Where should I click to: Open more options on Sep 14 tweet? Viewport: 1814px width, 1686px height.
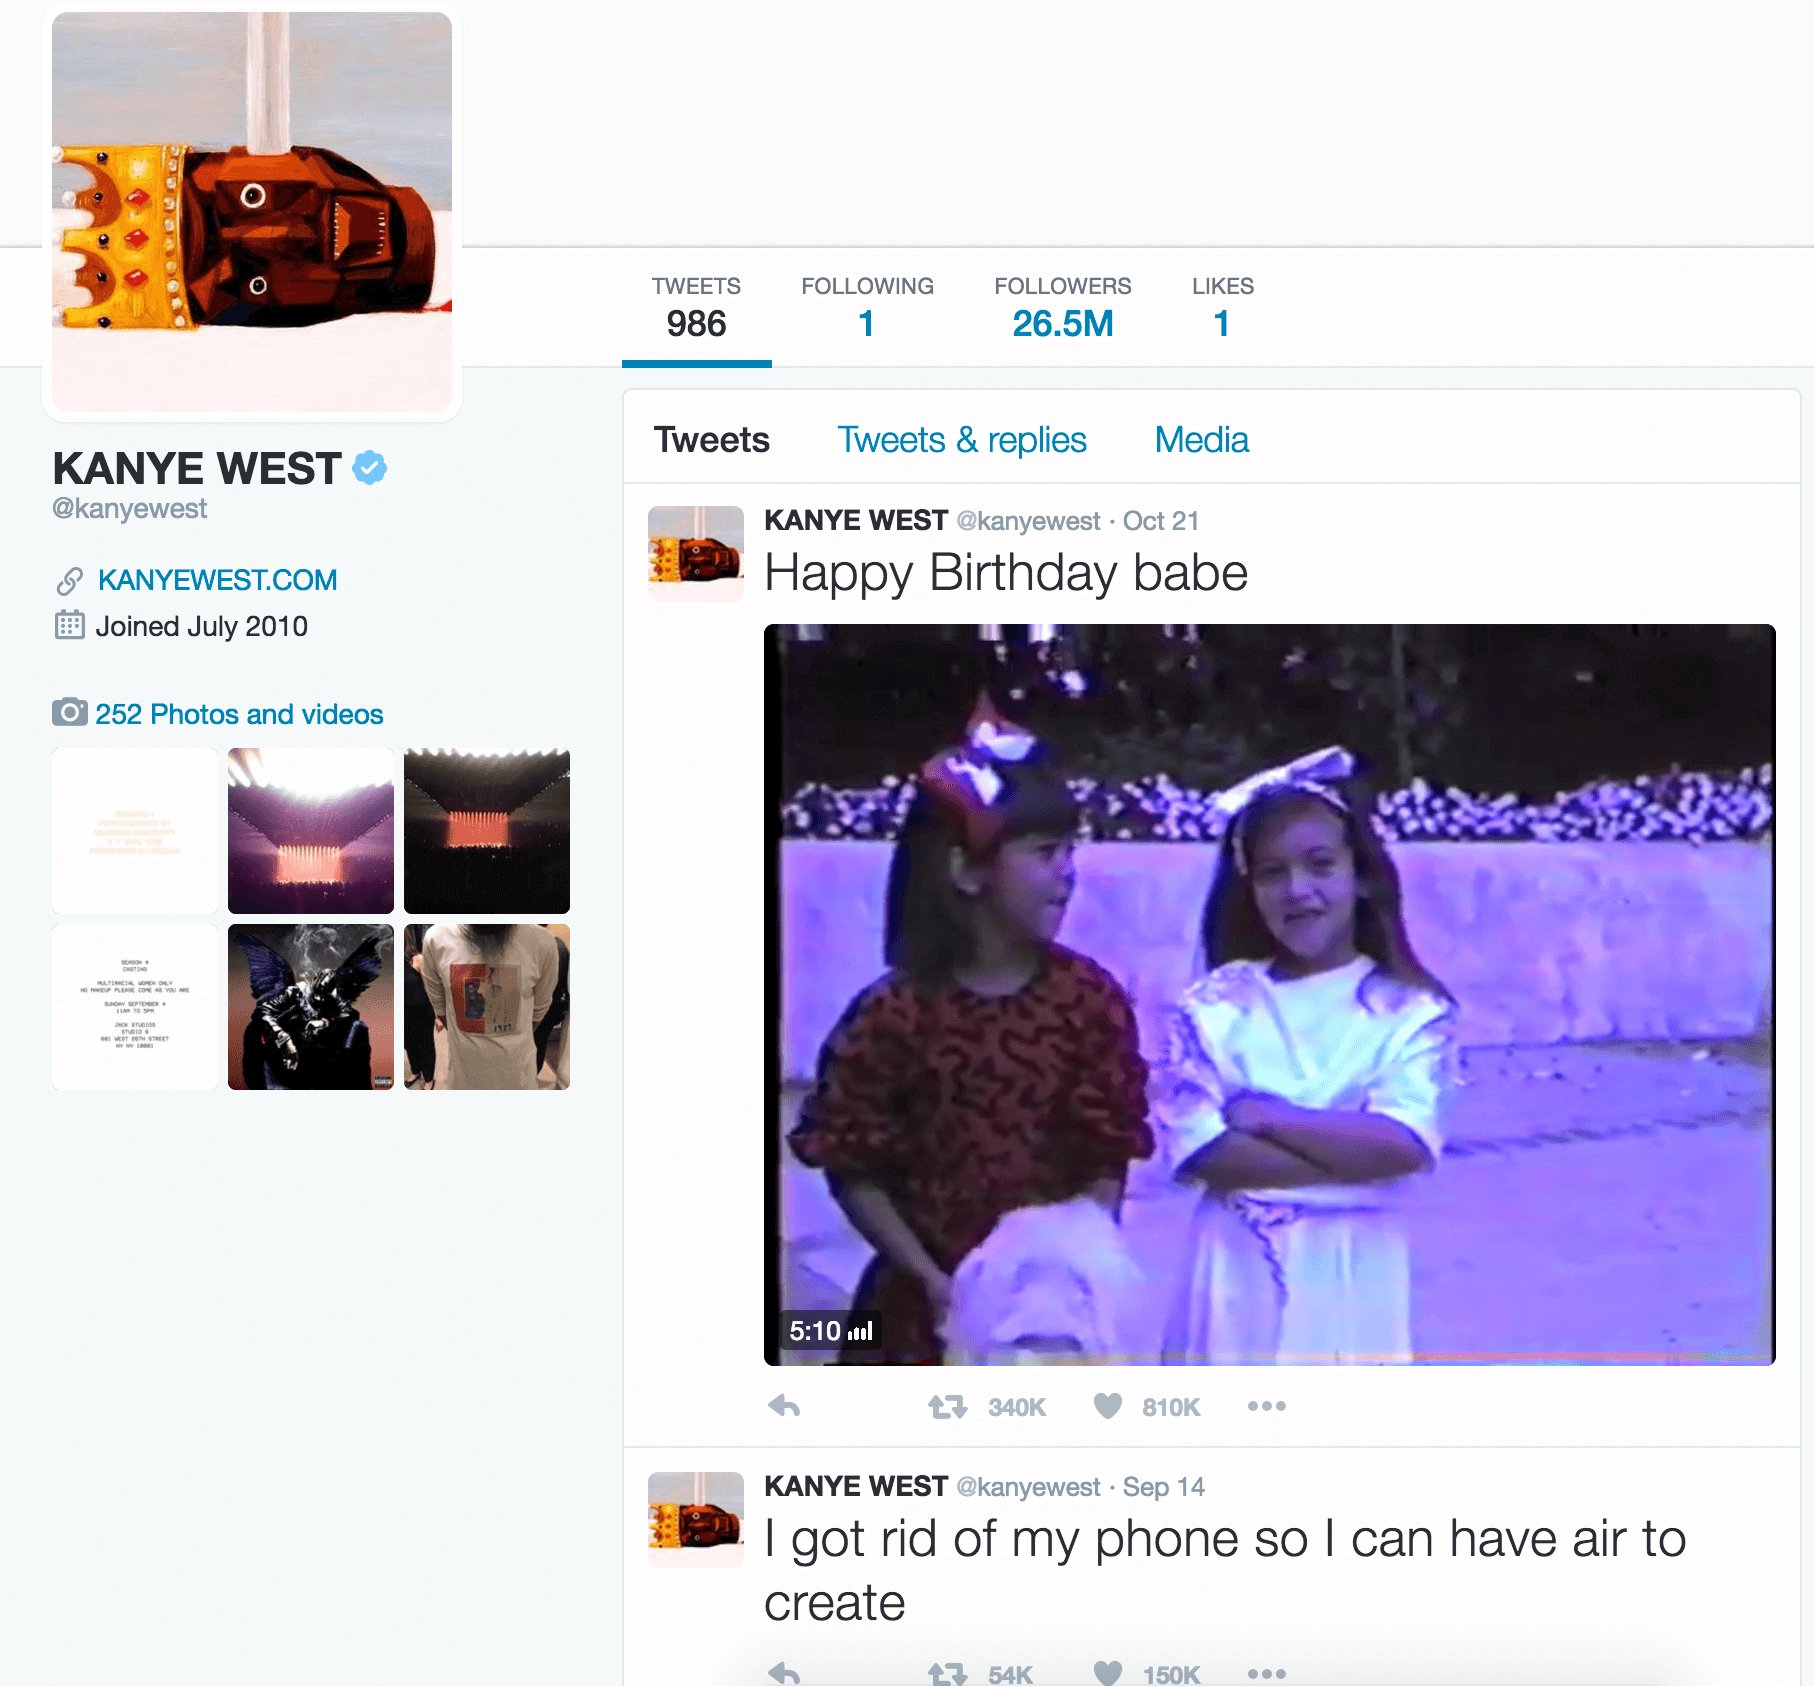1267,1673
